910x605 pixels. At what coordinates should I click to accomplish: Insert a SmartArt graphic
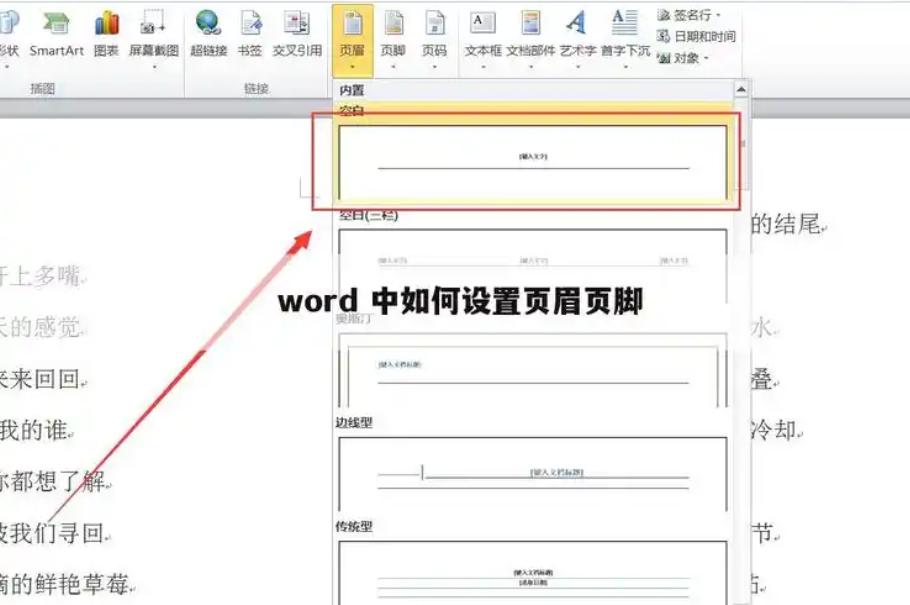click(56, 36)
